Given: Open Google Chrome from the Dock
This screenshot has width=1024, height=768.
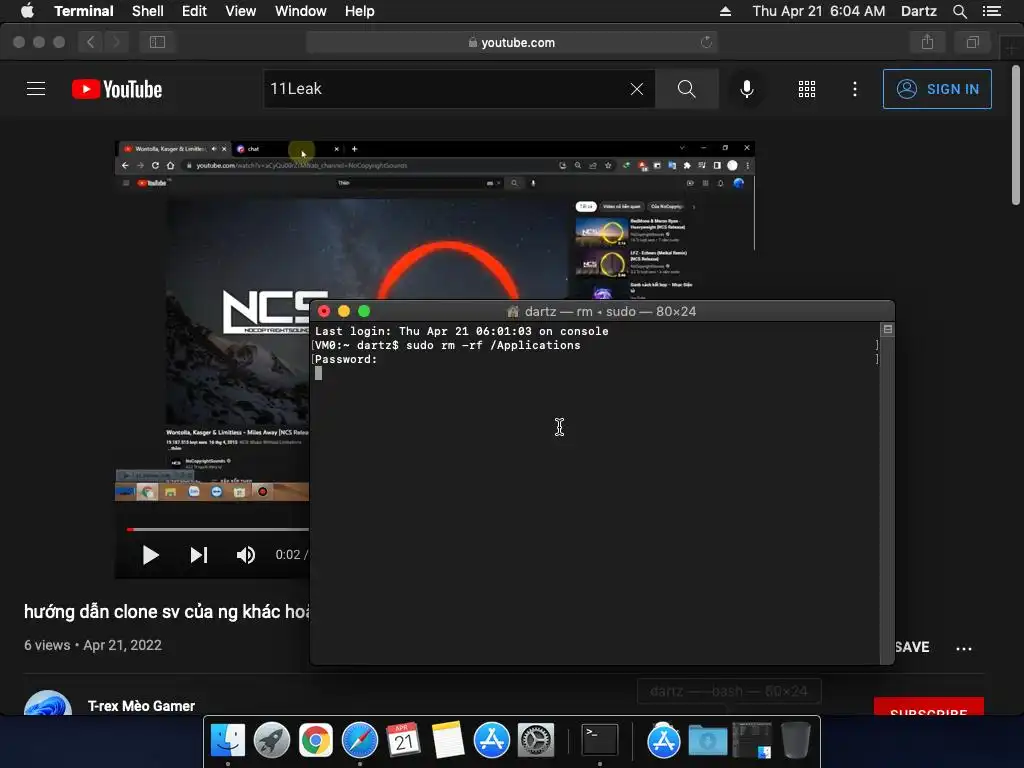Looking at the screenshot, I should (315, 741).
